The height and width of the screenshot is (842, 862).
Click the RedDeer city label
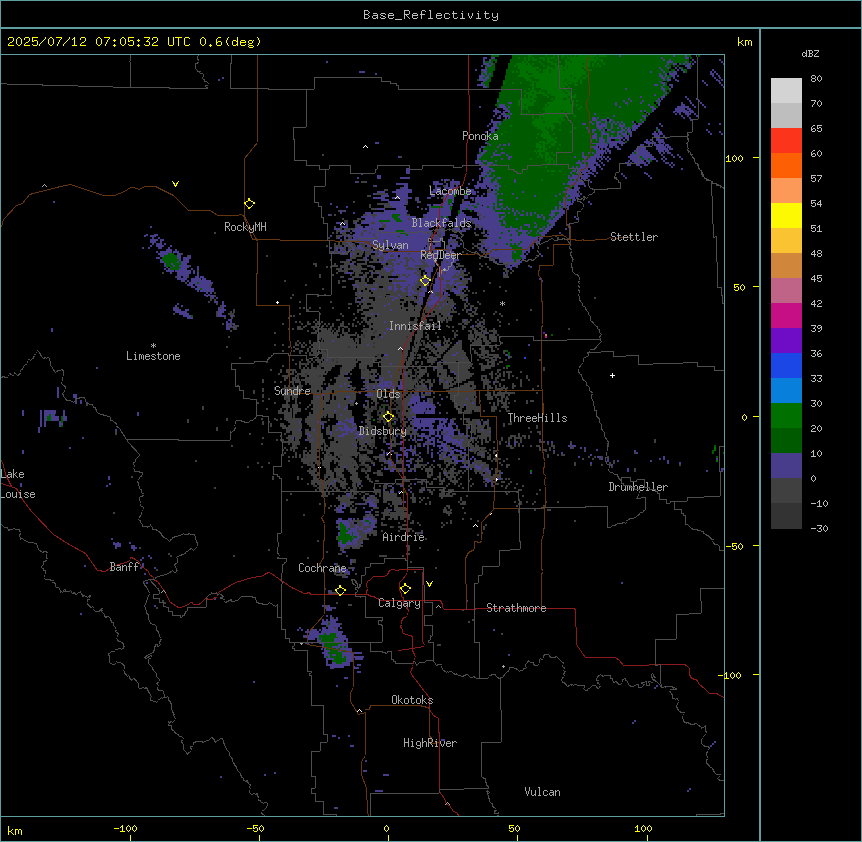pos(440,255)
